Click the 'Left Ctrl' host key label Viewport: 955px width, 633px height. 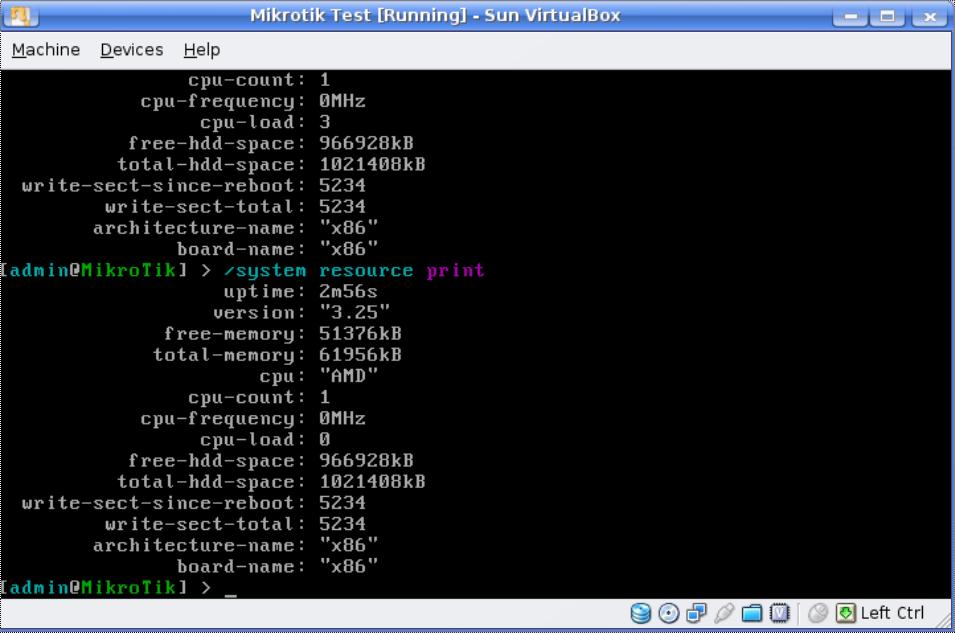point(892,613)
